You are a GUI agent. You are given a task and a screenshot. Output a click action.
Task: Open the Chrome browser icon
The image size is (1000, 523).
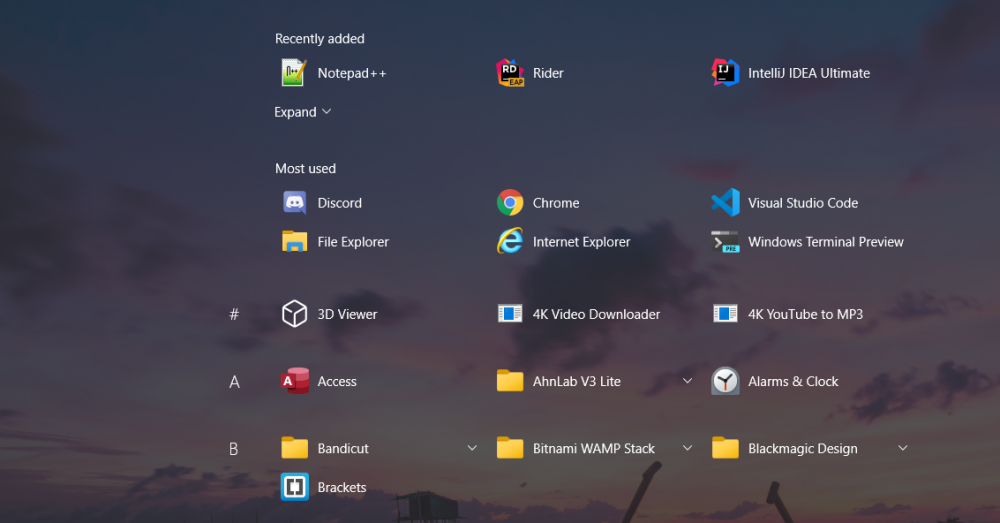pos(510,203)
